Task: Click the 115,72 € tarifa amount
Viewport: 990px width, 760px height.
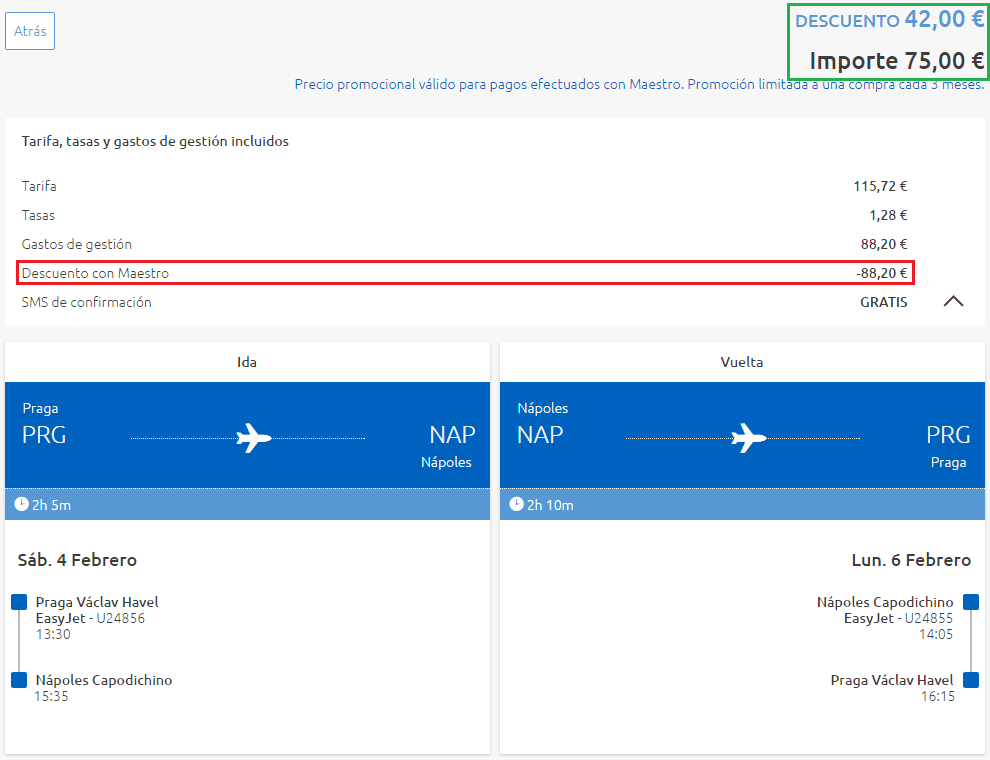Action: (x=880, y=186)
